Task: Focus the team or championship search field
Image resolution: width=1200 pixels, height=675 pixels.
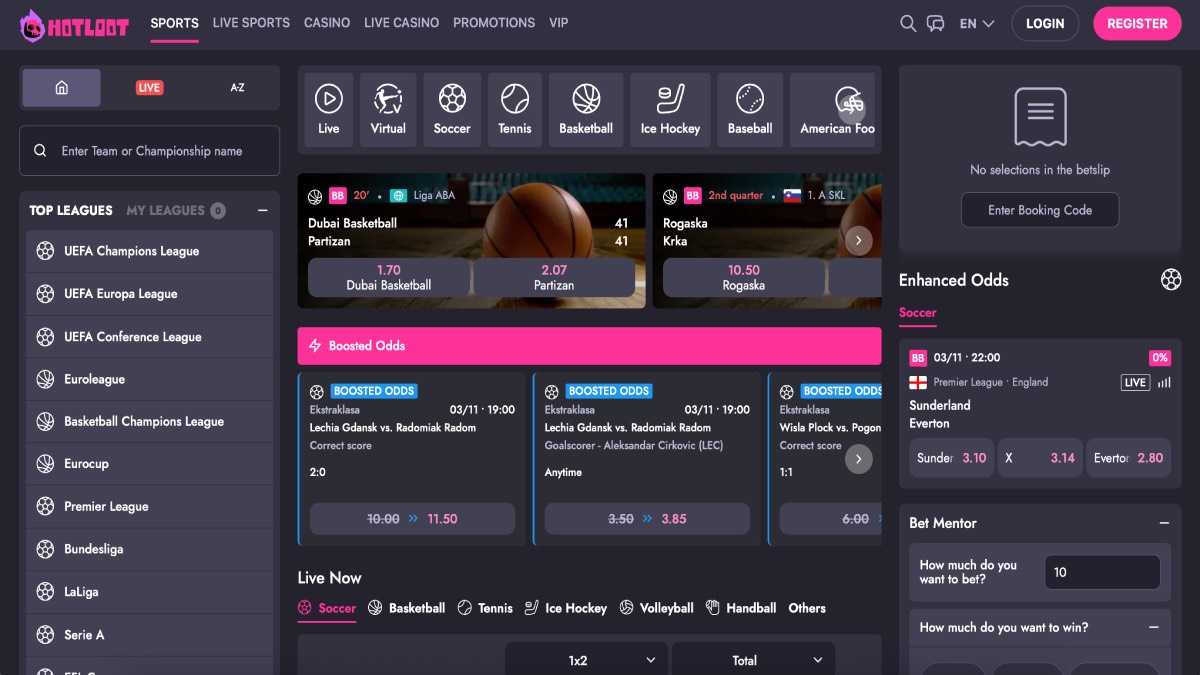Action: (x=150, y=151)
